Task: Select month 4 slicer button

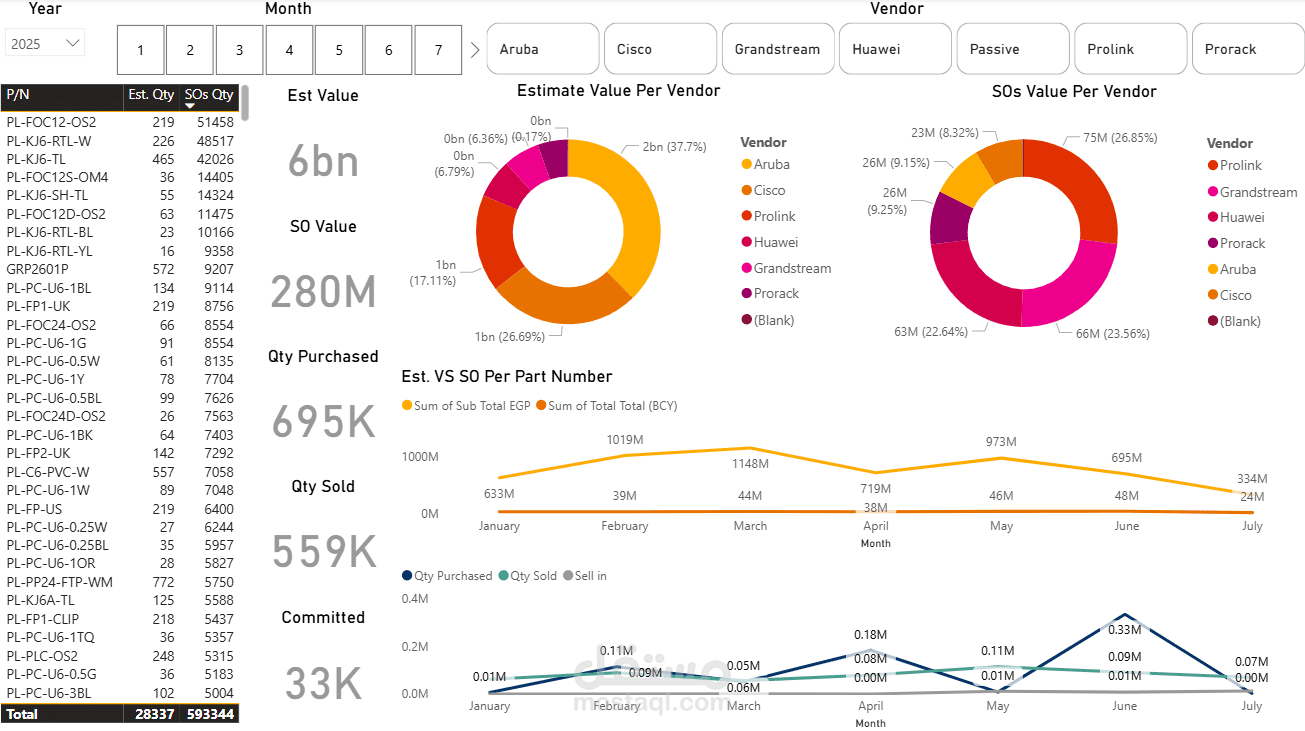Action: [x=290, y=50]
